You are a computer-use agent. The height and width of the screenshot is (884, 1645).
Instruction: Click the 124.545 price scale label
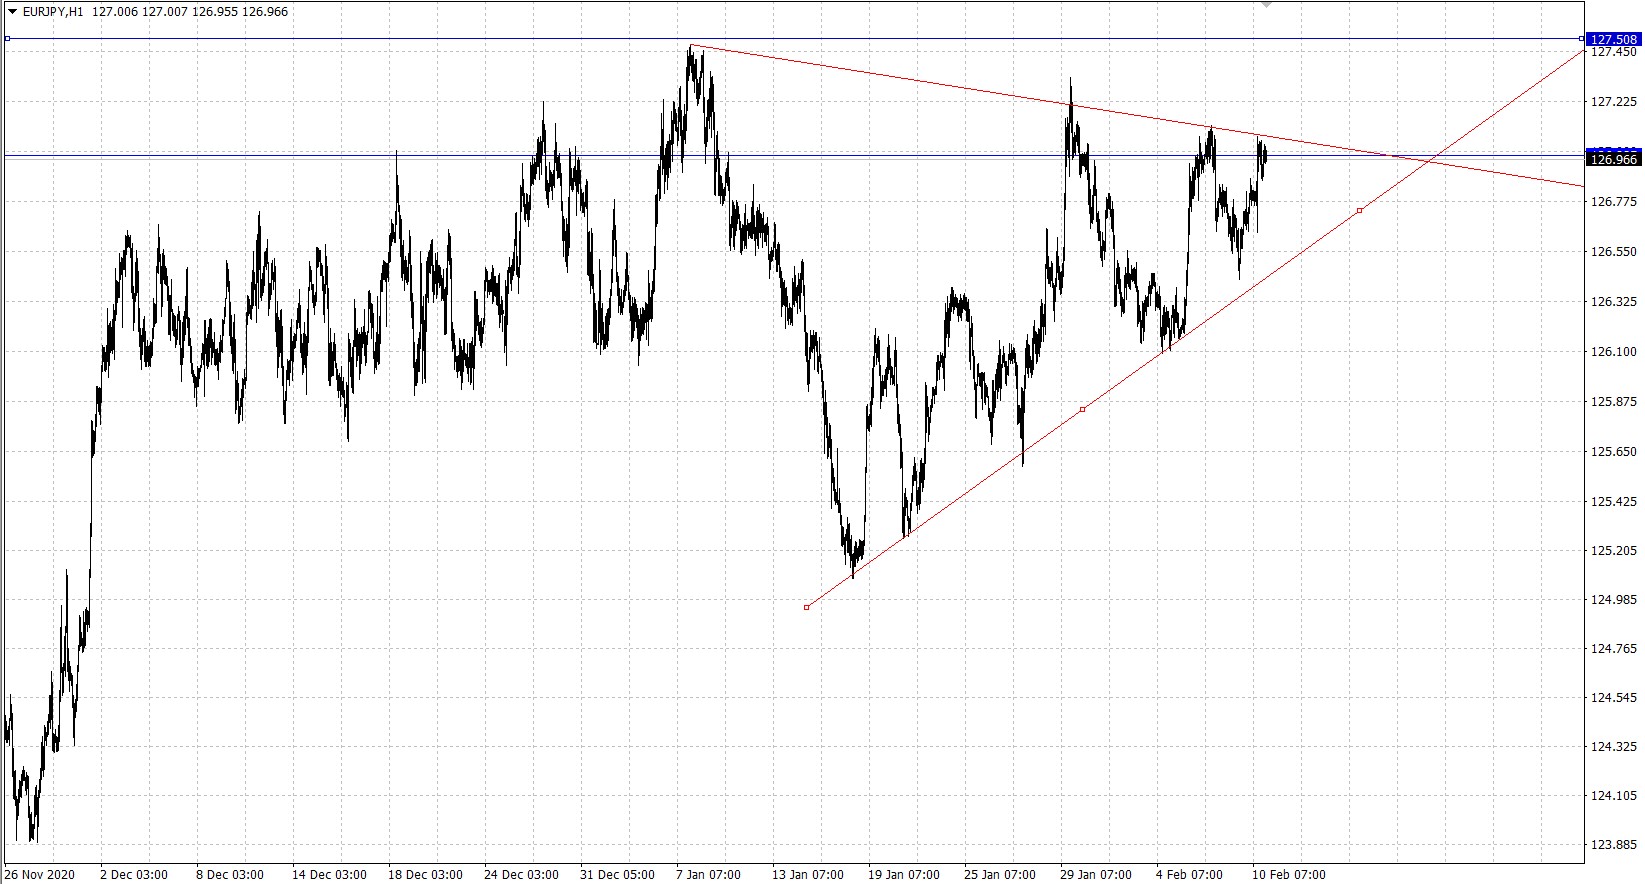[x=1614, y=698]
